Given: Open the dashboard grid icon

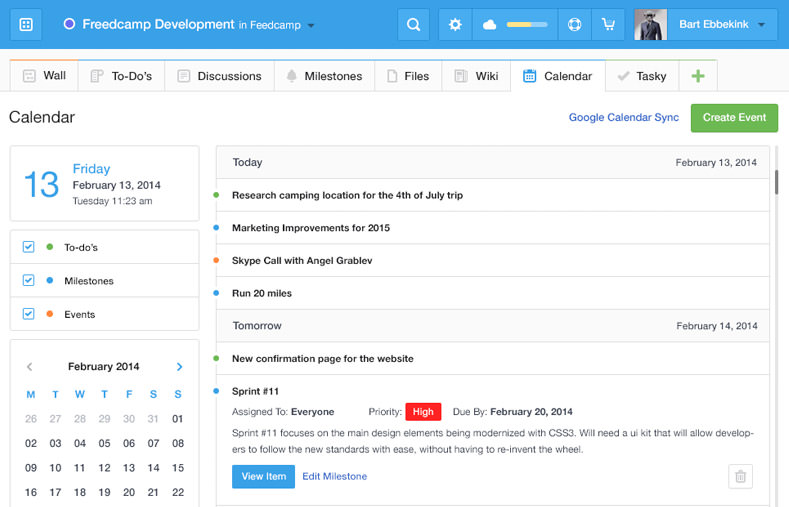Looking at the screenshot, I should coord(25,24).
